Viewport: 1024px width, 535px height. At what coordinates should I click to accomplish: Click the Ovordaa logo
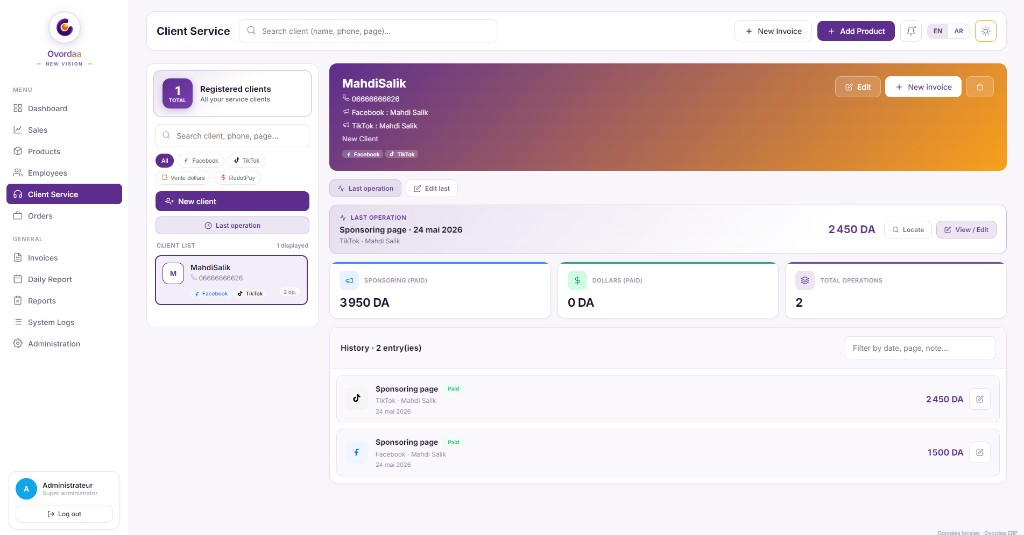click(x=64, y=27)
